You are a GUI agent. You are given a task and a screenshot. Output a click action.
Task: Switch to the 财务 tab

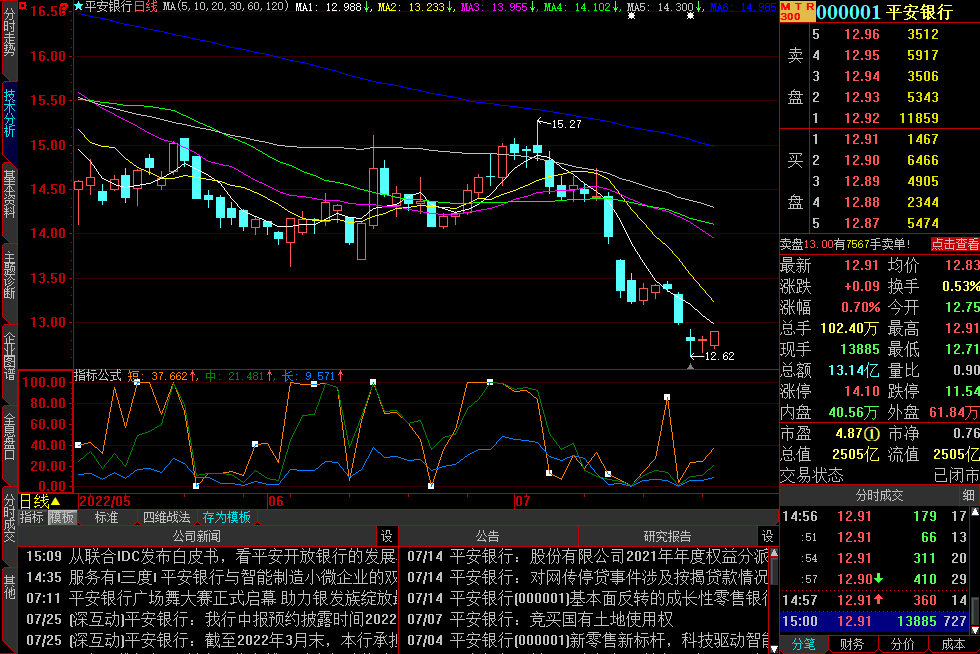pyautogui.click(x=852, y=645)
